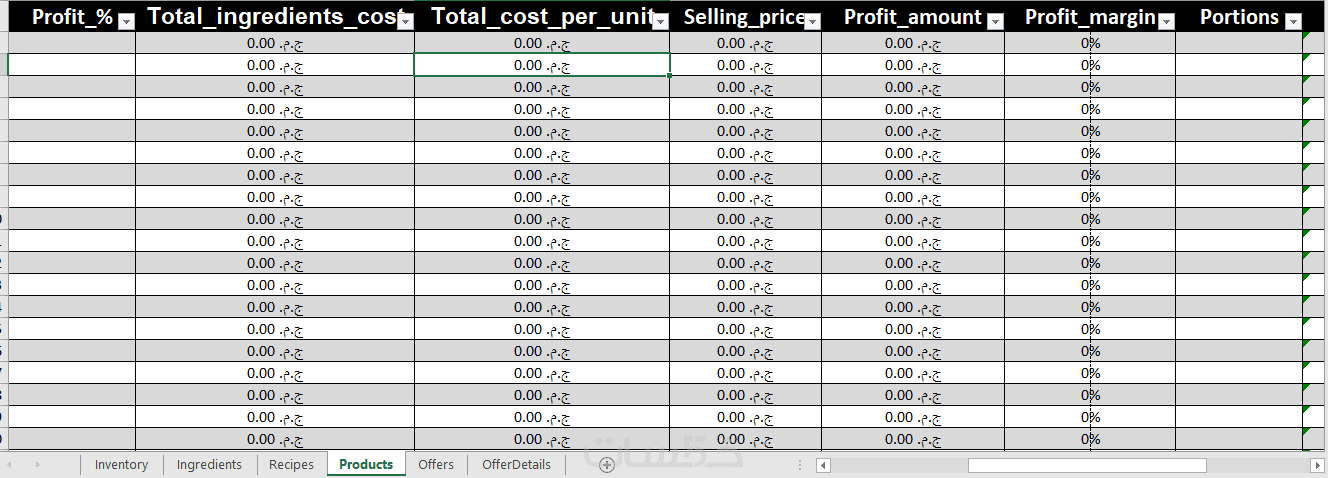Select the first Selling_price cell

[745, 43]
